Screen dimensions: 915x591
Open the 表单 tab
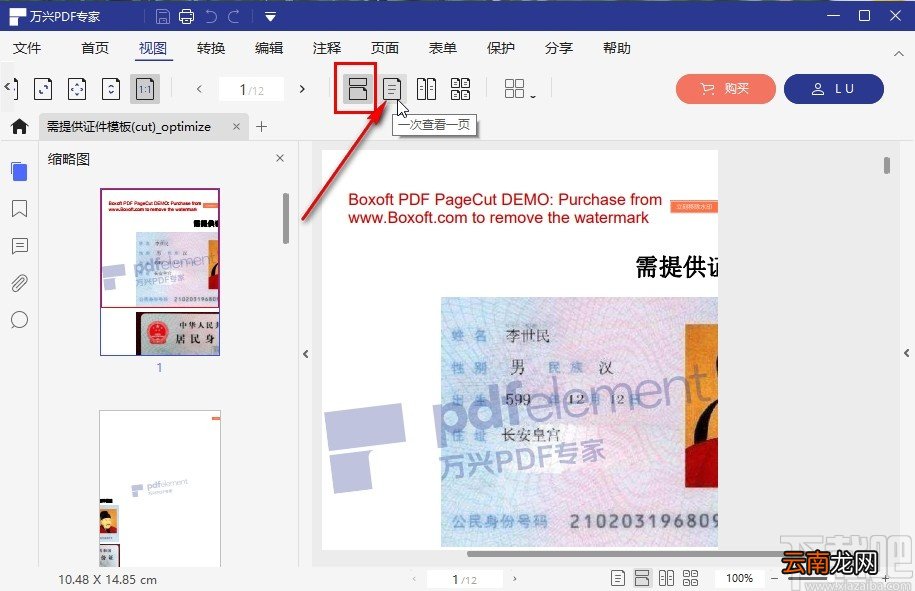[443, 48]
